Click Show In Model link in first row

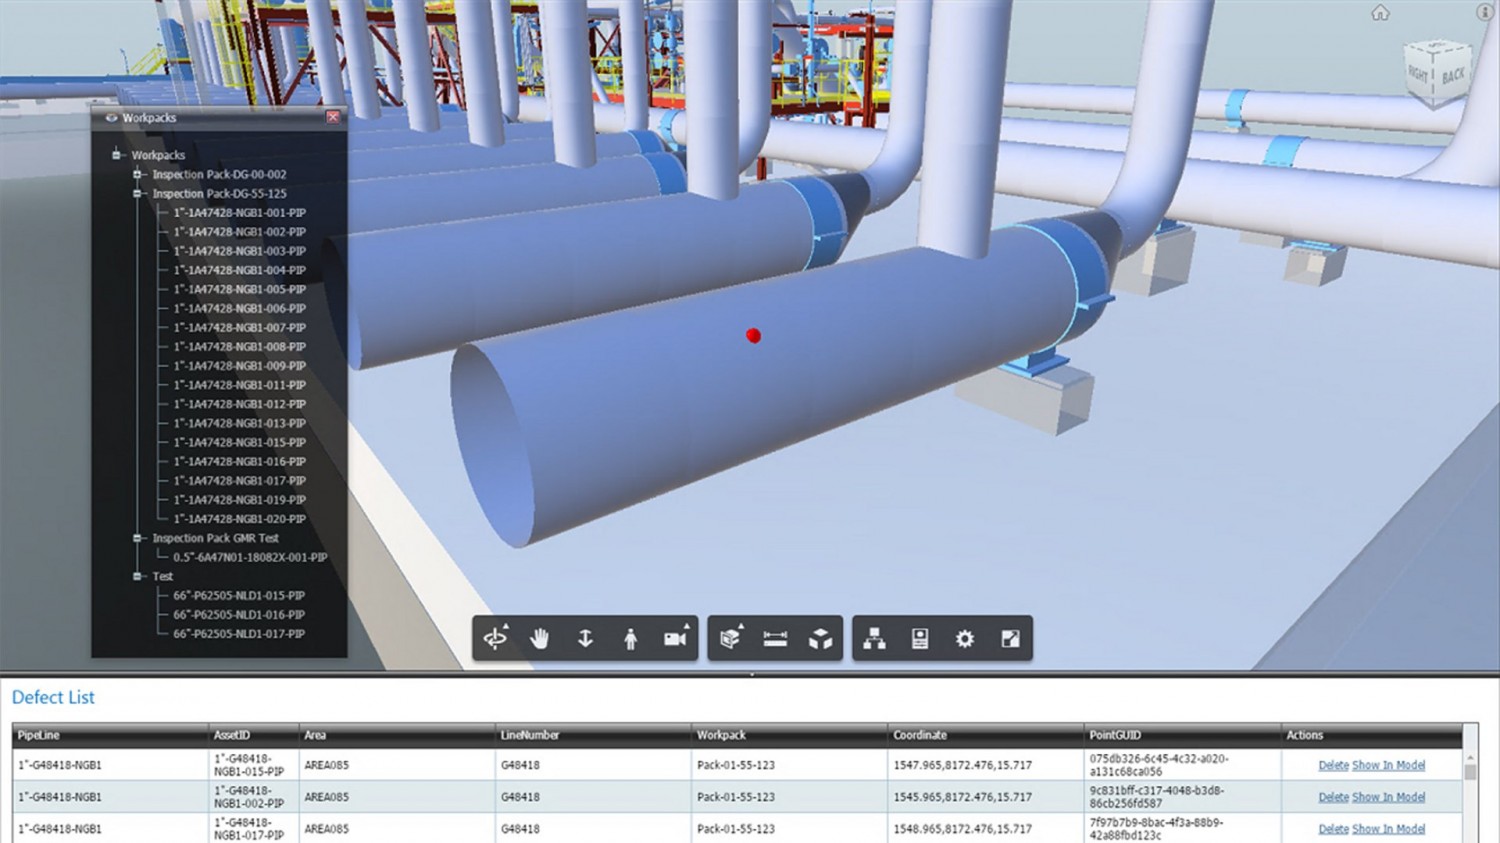[1388, 765]
